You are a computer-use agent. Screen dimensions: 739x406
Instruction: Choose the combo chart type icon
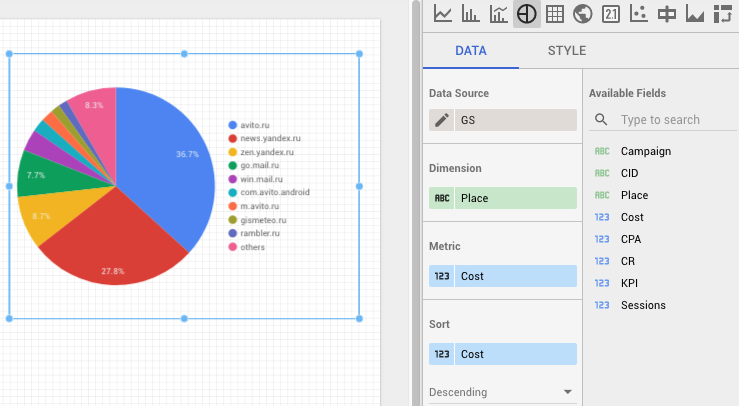click(x=498, y=14)
